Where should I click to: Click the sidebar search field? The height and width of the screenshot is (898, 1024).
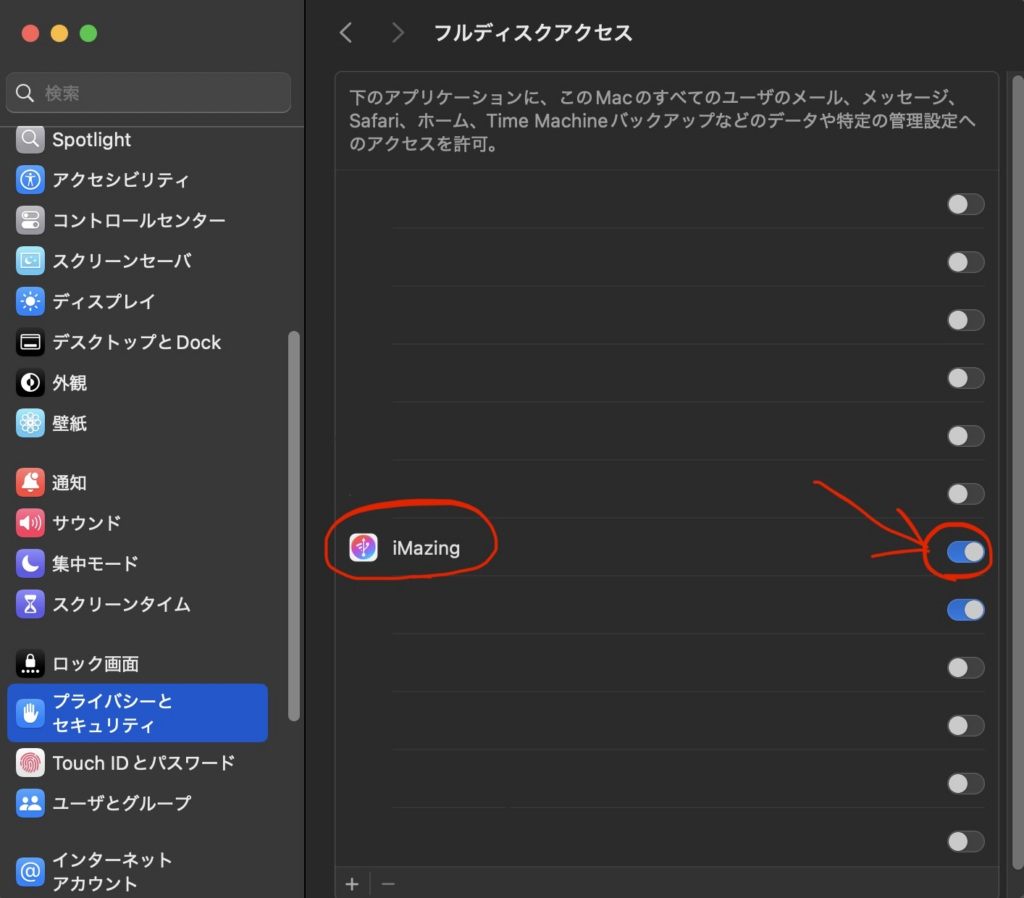click(x=150, y=93)
